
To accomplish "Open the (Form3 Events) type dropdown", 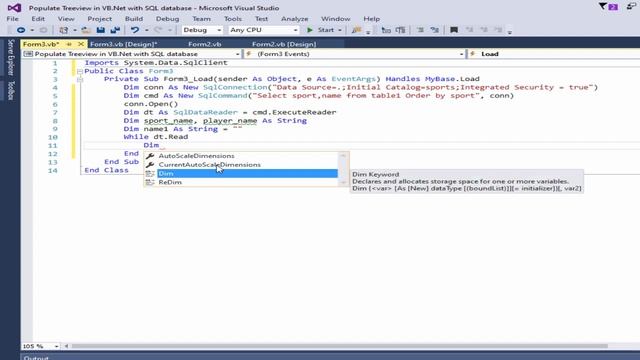I will 354,54.
